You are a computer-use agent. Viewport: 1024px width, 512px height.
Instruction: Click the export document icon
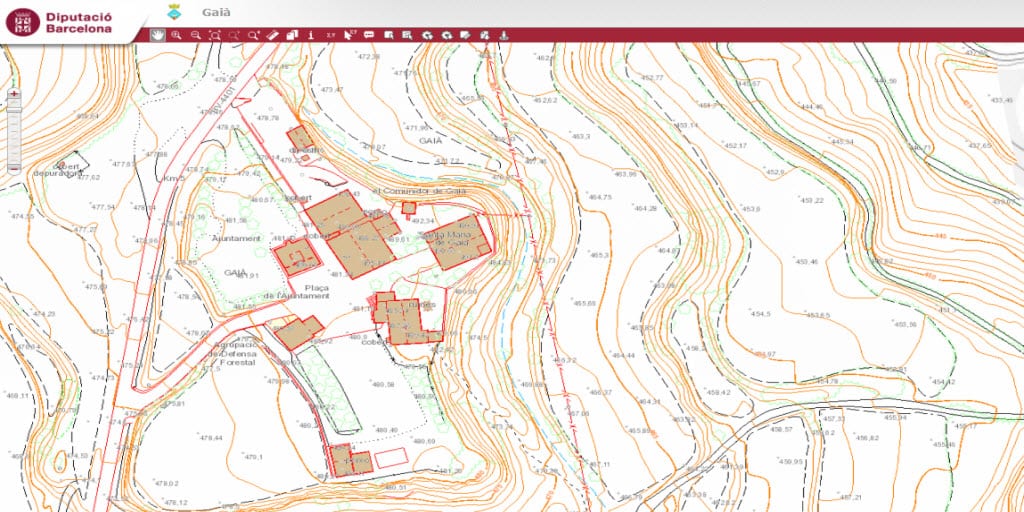coord(485,35)
